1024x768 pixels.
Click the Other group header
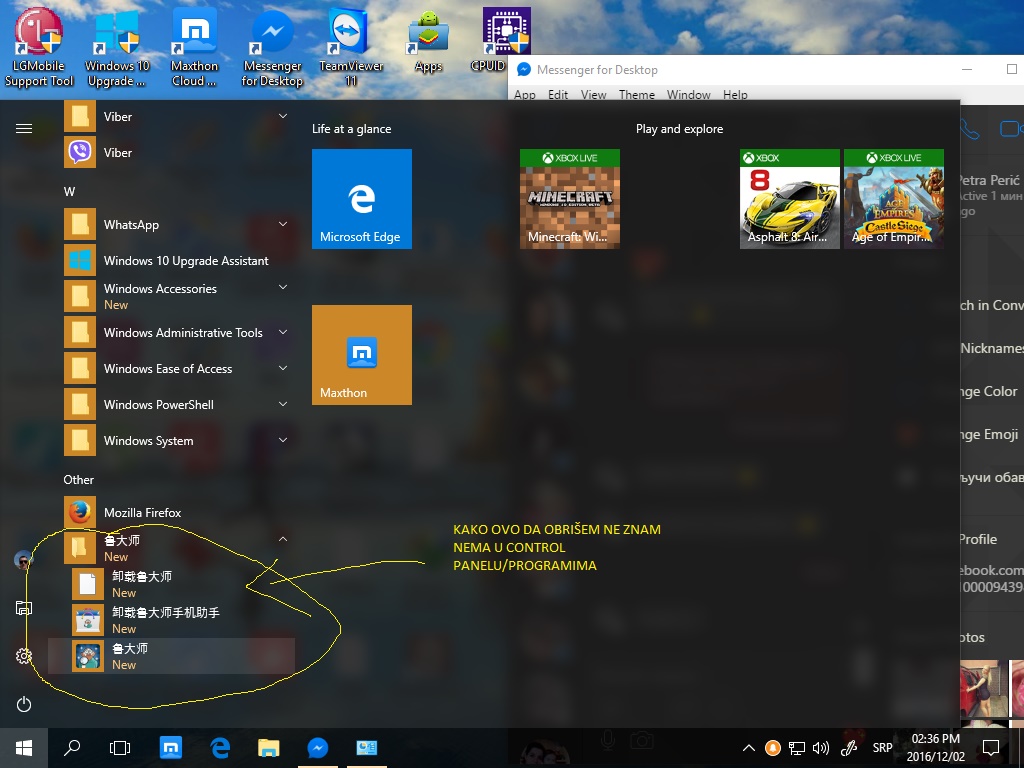(x=78, y=479)
